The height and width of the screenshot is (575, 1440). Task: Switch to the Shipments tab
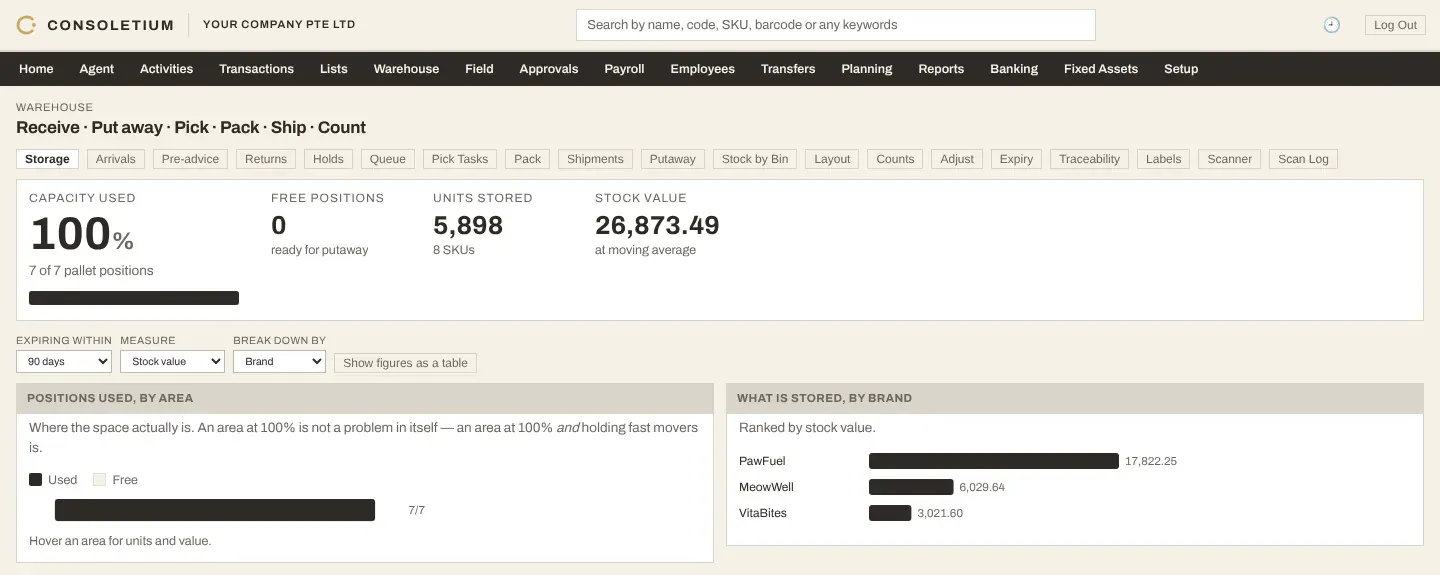595,159
